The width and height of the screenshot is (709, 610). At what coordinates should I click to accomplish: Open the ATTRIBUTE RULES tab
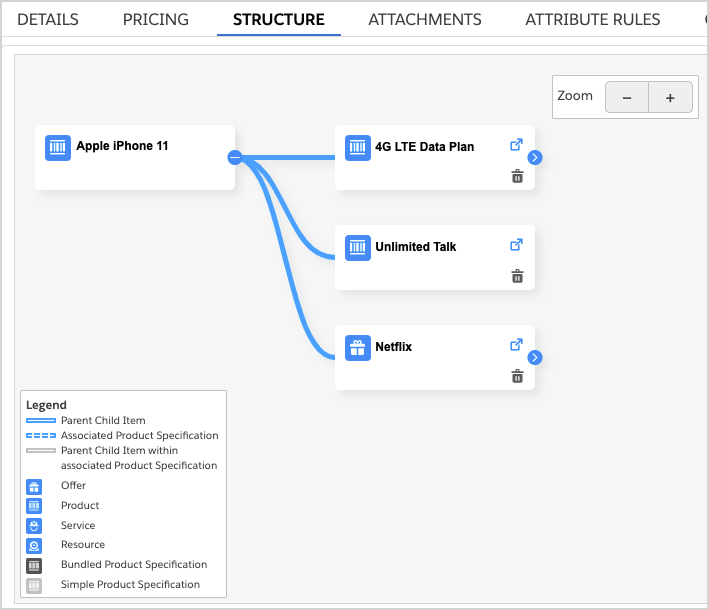point(592,19)
